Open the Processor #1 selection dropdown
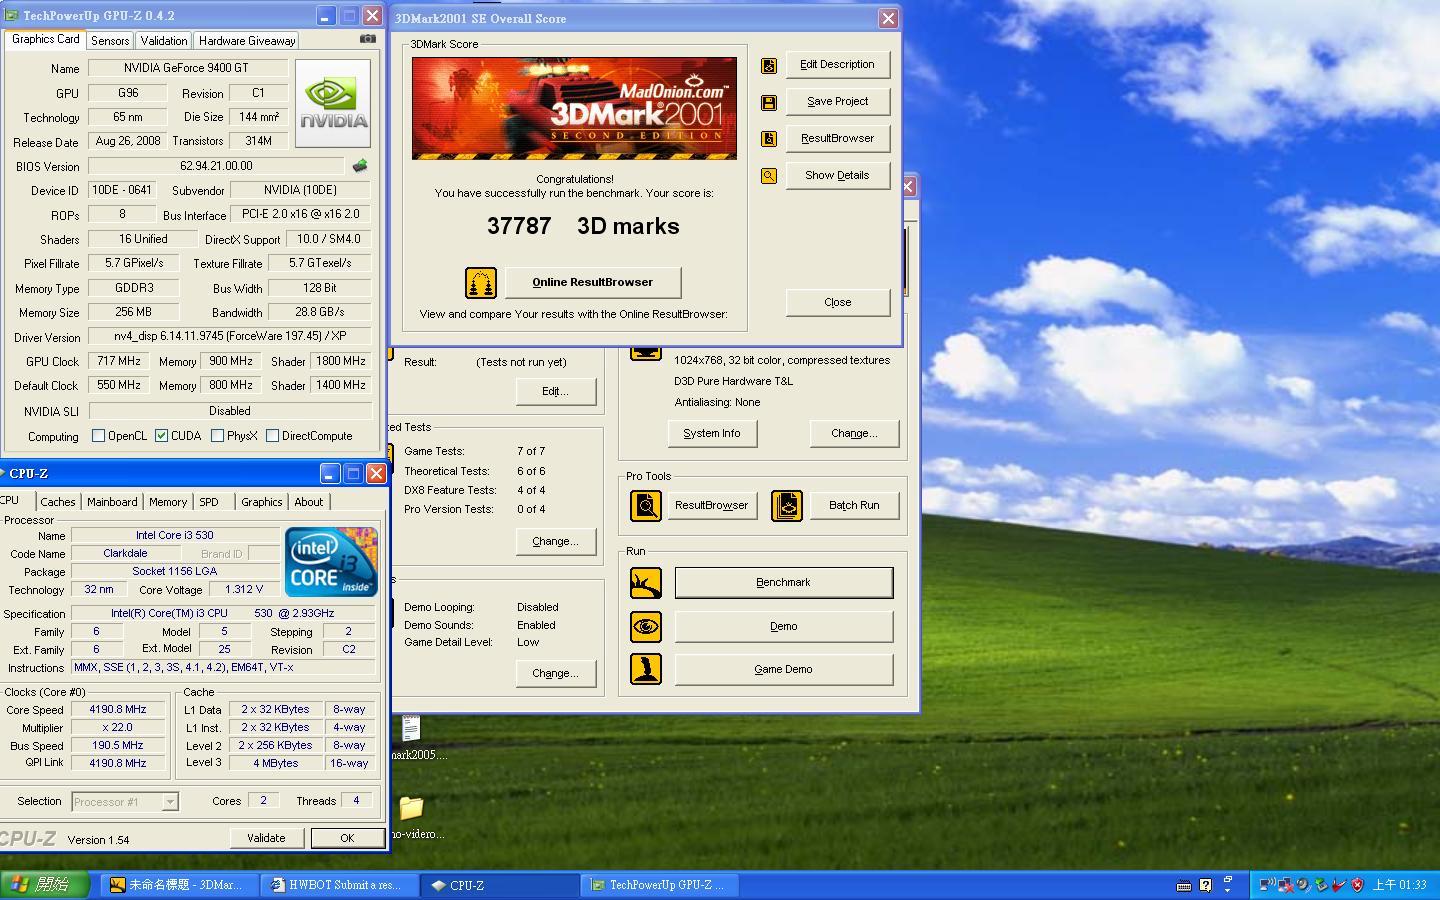 (x=170, y=802)
